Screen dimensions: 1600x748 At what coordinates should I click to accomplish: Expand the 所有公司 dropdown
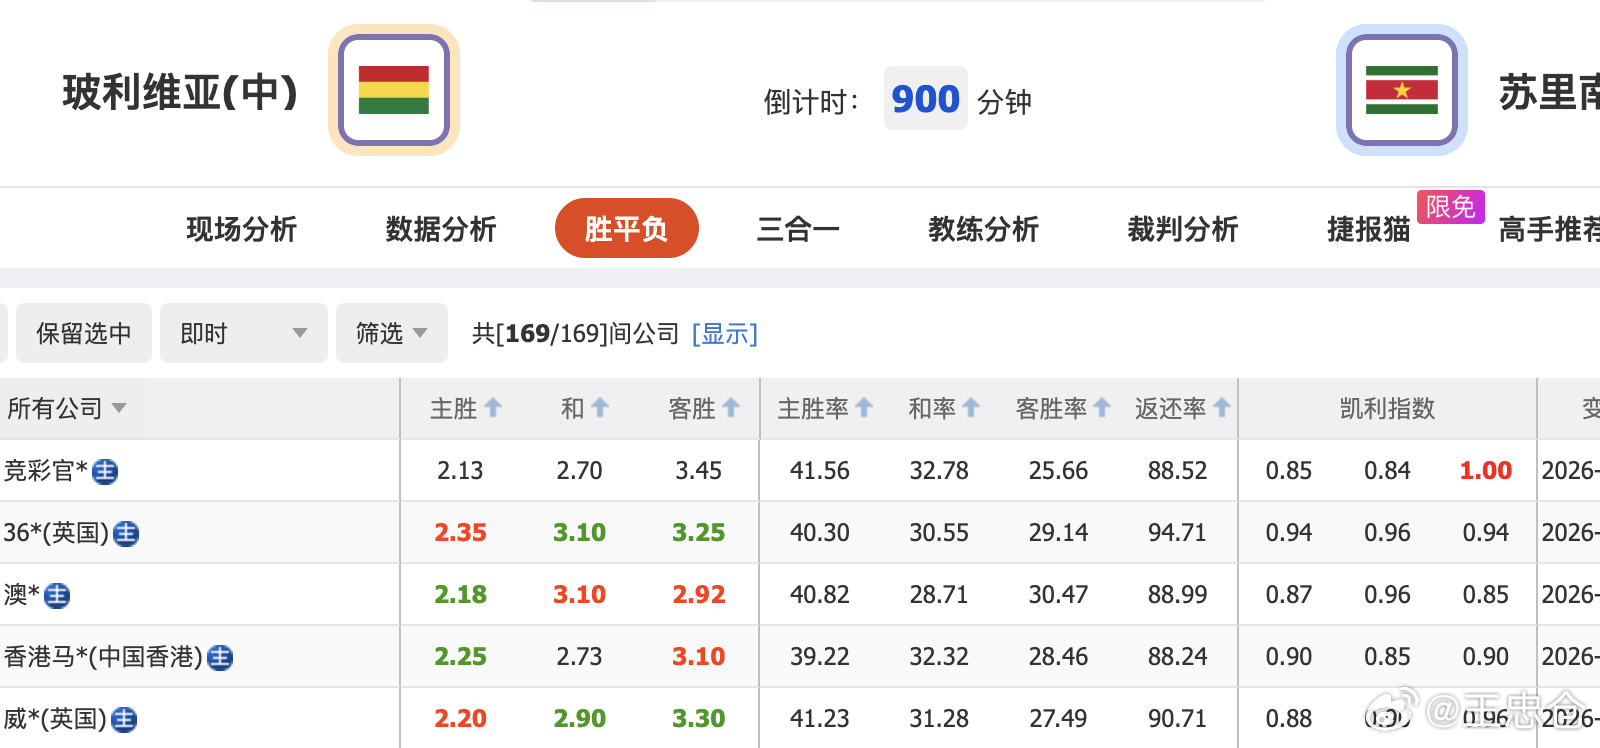(67, 408)
